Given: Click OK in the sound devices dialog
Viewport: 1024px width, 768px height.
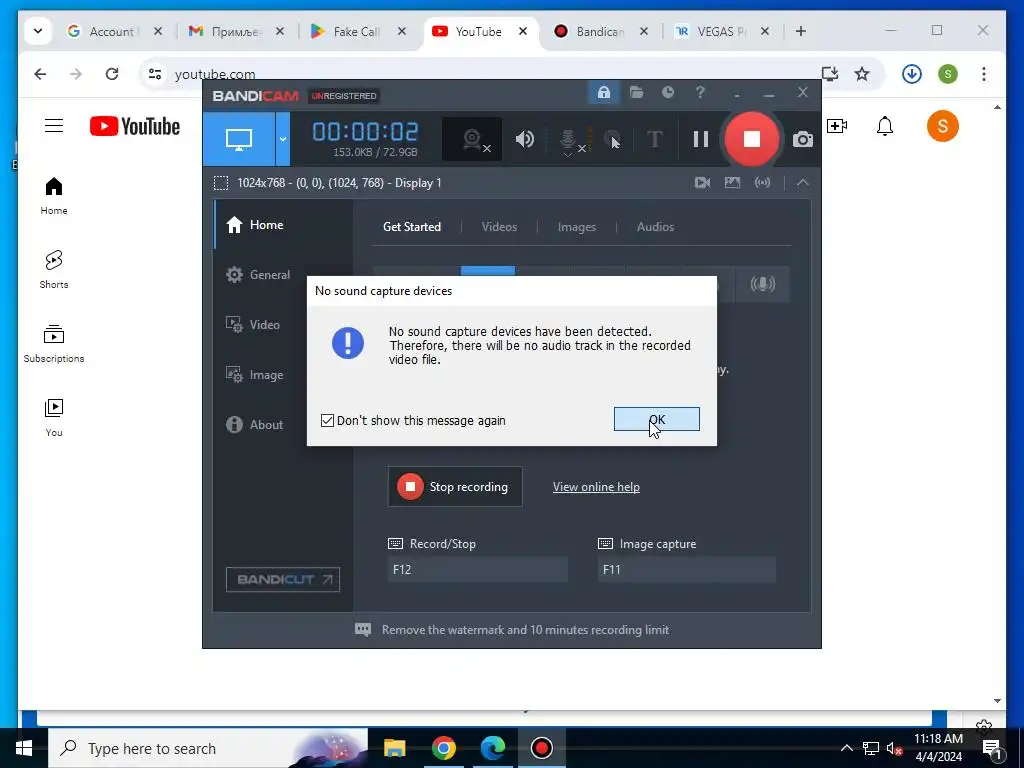Looking at the screenshot, I should (656, 419).
